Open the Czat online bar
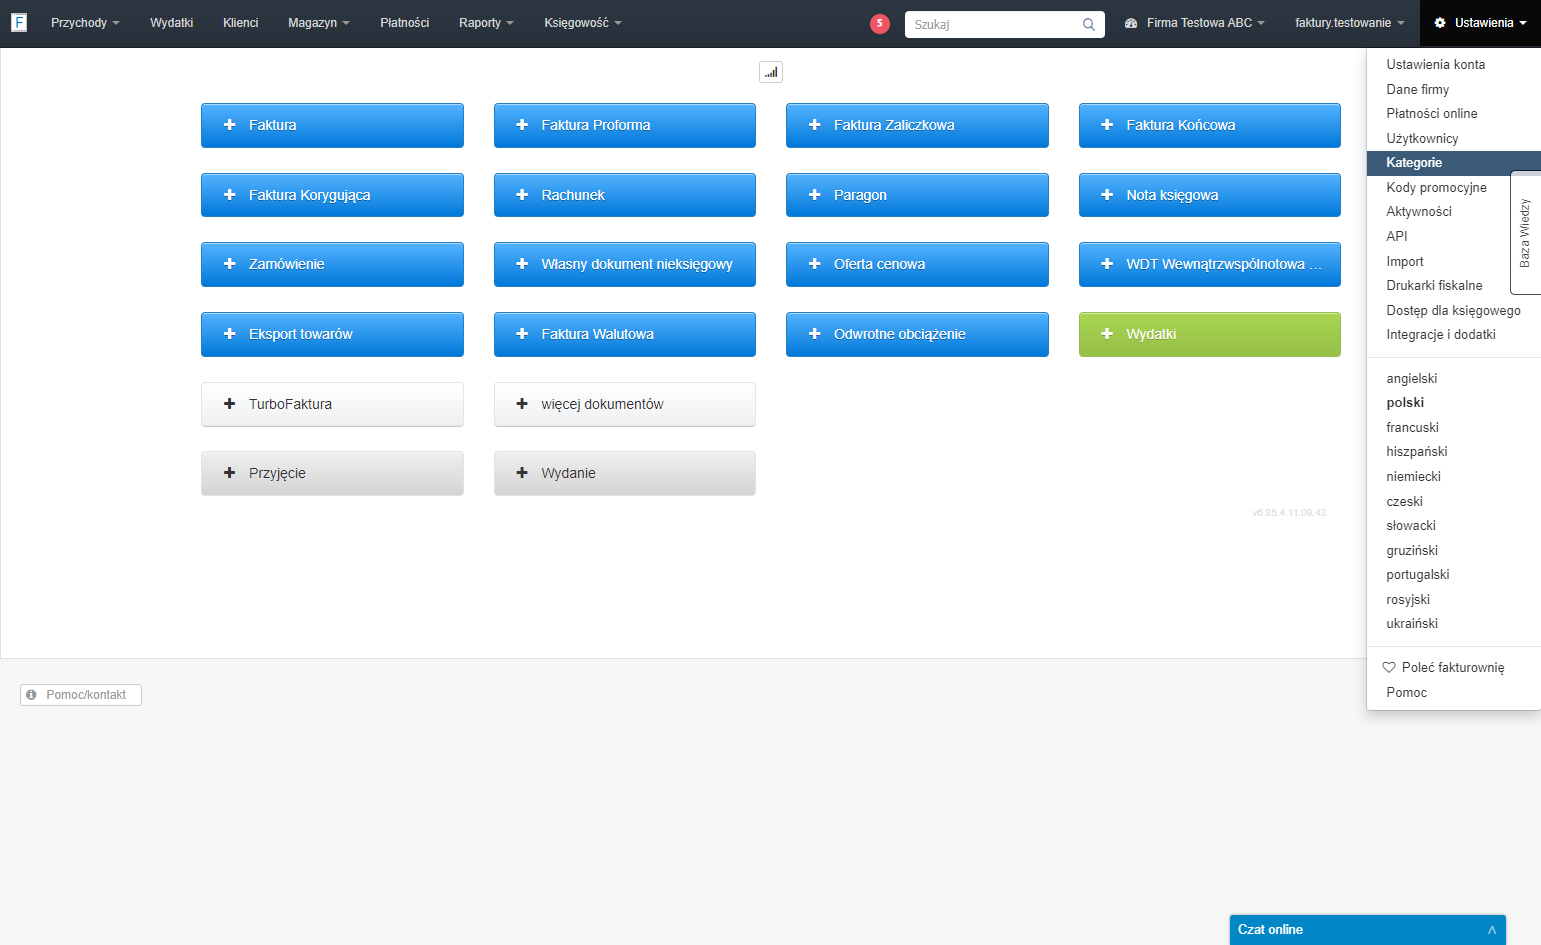Image resolution: width=1541 pixels, height=945 pixels. click(x=1368, y=930)
